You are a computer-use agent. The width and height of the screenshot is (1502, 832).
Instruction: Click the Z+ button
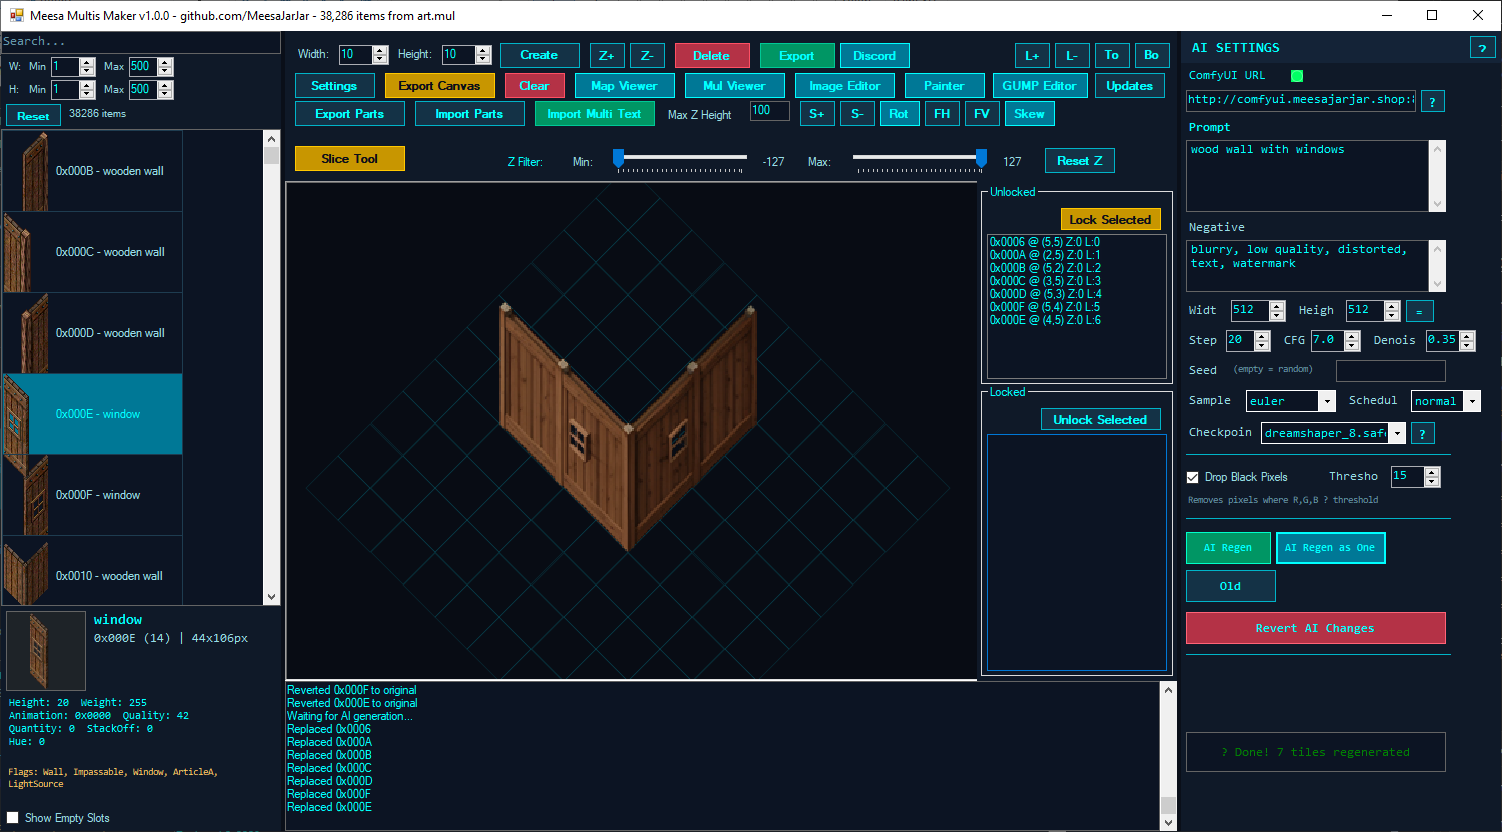click(607, 56)
